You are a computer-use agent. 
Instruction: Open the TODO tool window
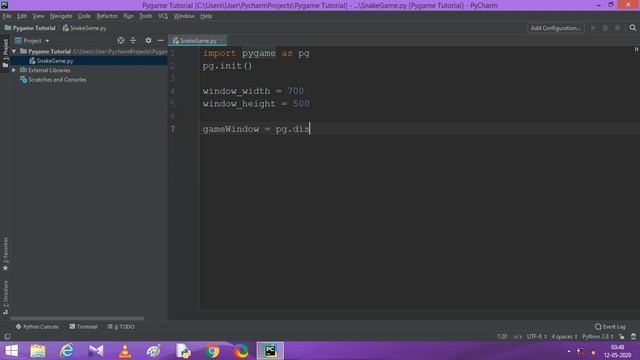121,327
